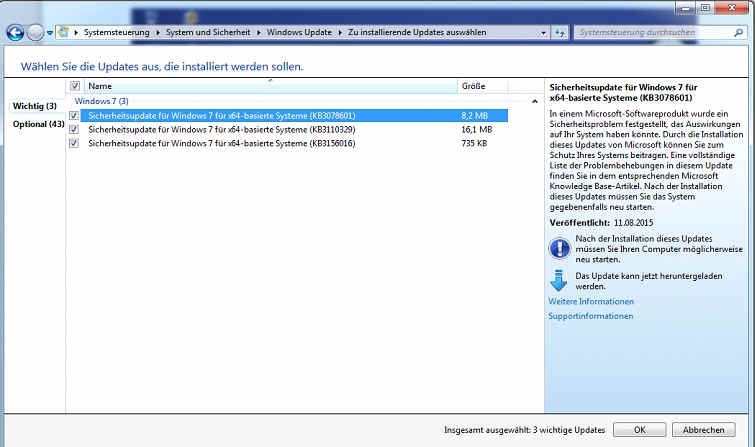Screen dimensions: 755x447
Task: Open the Supportinformationen link
Action: point(590,316)
